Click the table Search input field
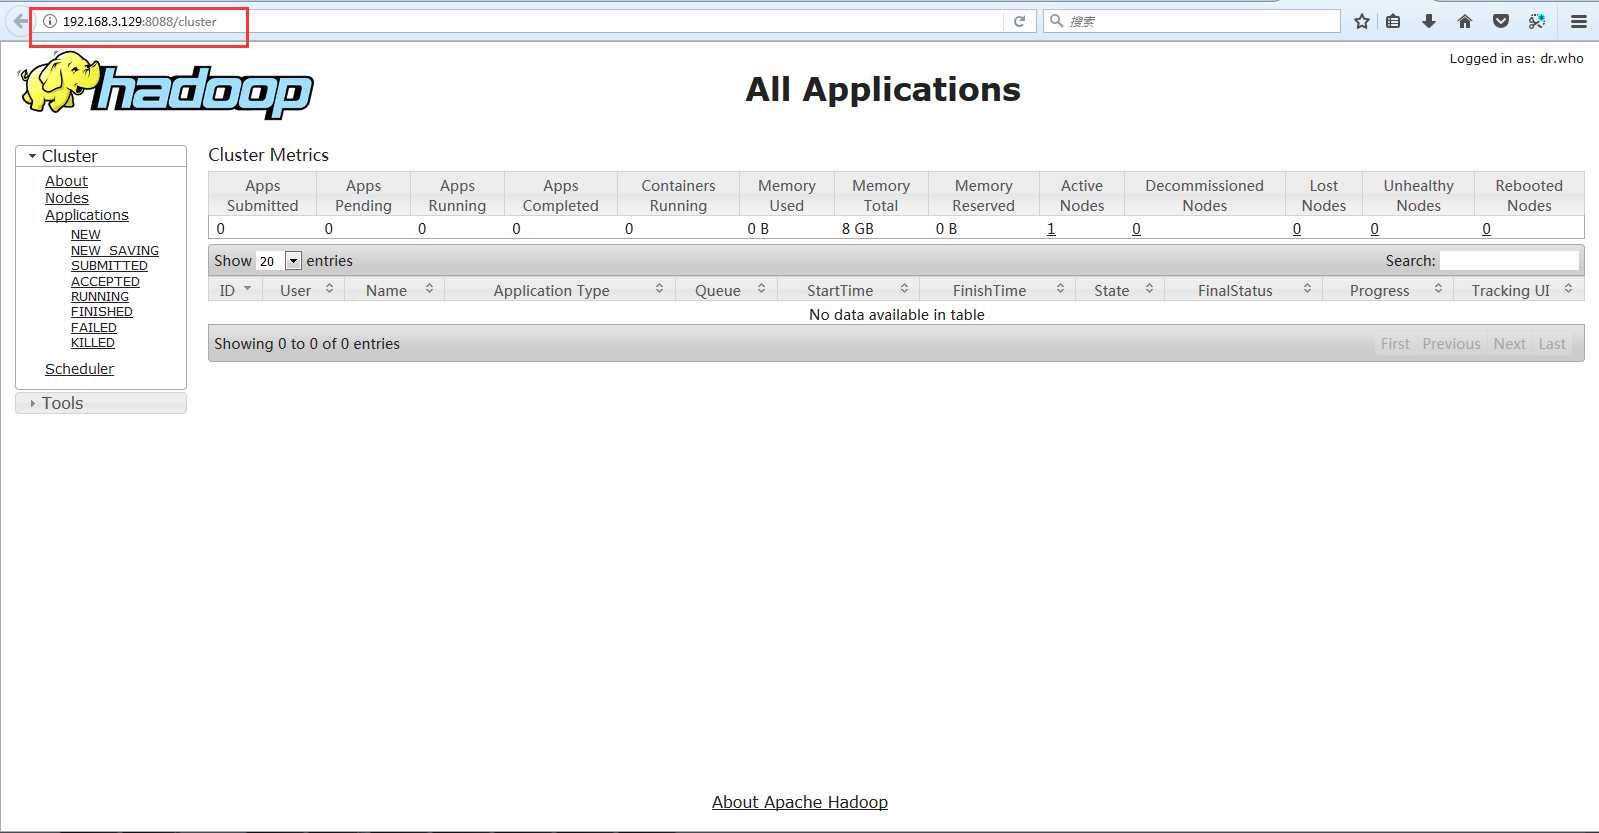The image size is (1599, 833). point(1509,261)
